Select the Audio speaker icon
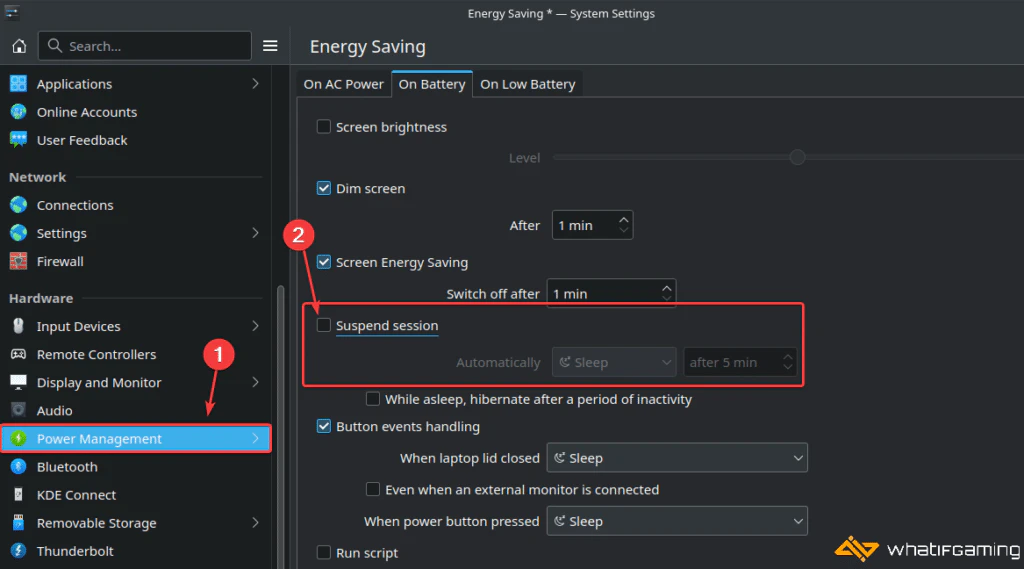 coord(18,410)
